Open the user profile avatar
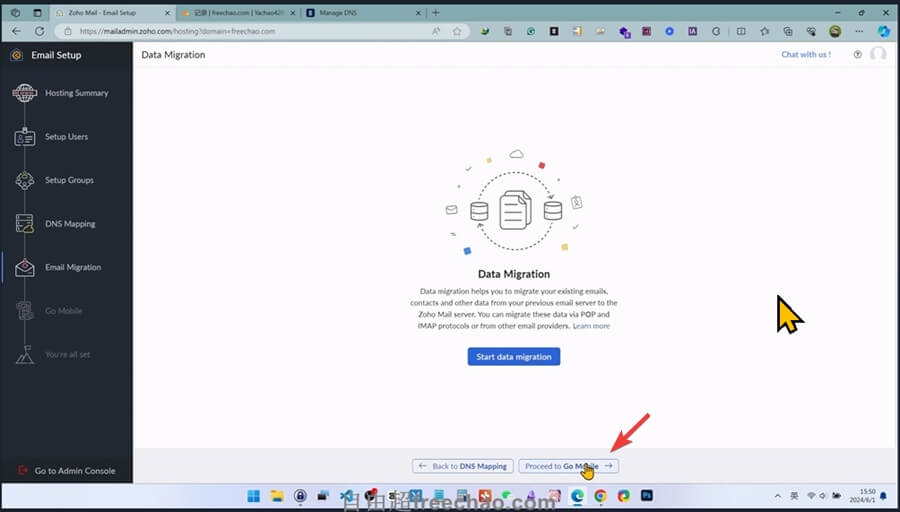 pyautogui.click(x=878, y=55)
